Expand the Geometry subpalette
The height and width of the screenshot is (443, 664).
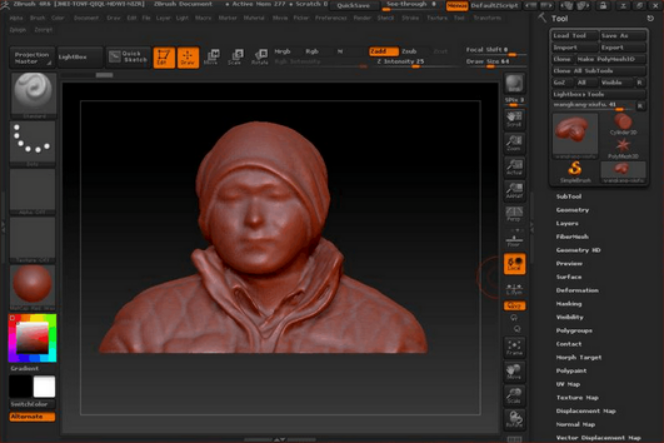[573, 210]
